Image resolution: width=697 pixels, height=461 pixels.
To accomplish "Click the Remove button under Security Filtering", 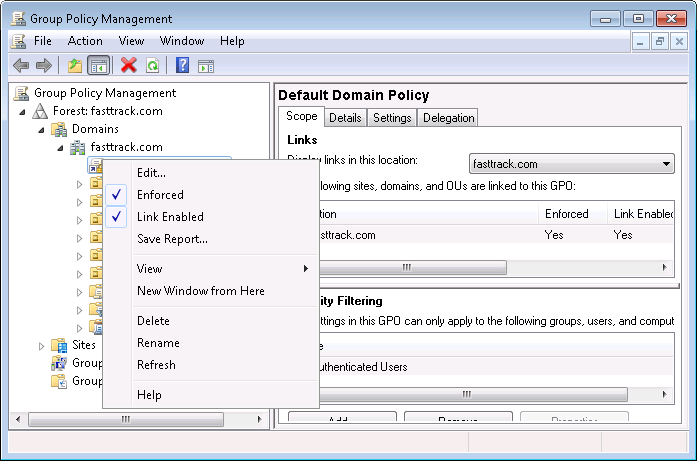I will pos(458,417).
